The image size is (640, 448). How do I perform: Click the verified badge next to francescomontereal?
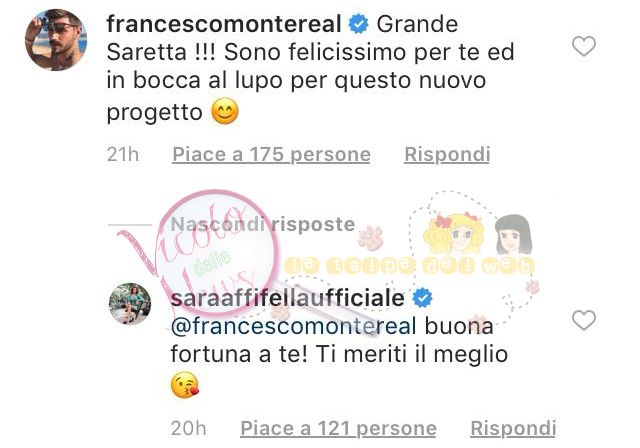pos(358,24)
